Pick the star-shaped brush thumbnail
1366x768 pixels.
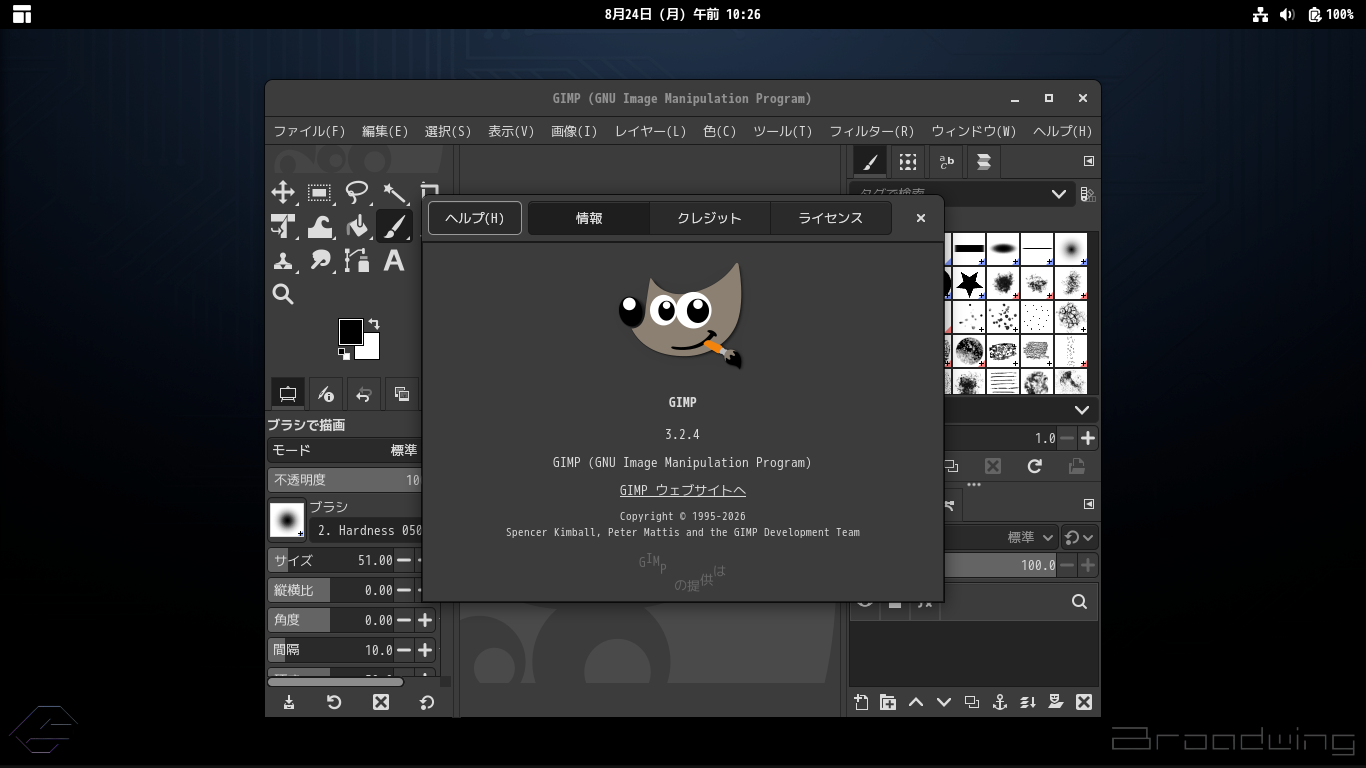pyautogui.click(x=969, y=284)
